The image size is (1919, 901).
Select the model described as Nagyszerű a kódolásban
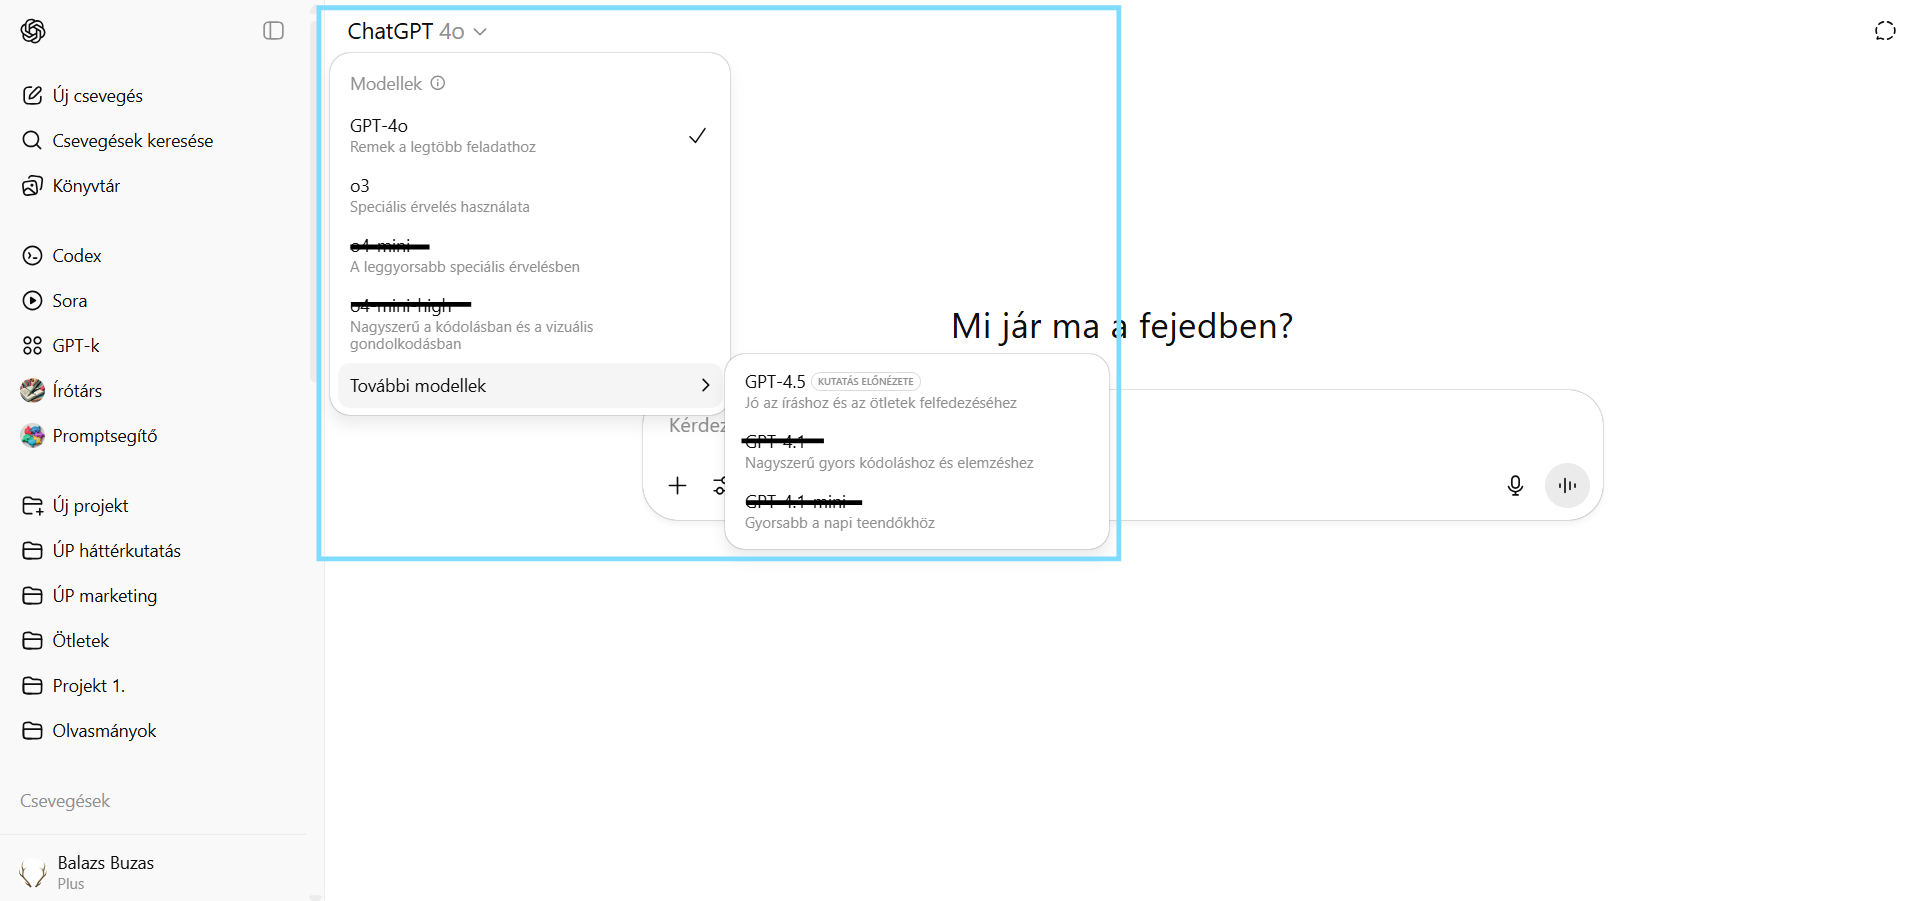pos(530,323)
